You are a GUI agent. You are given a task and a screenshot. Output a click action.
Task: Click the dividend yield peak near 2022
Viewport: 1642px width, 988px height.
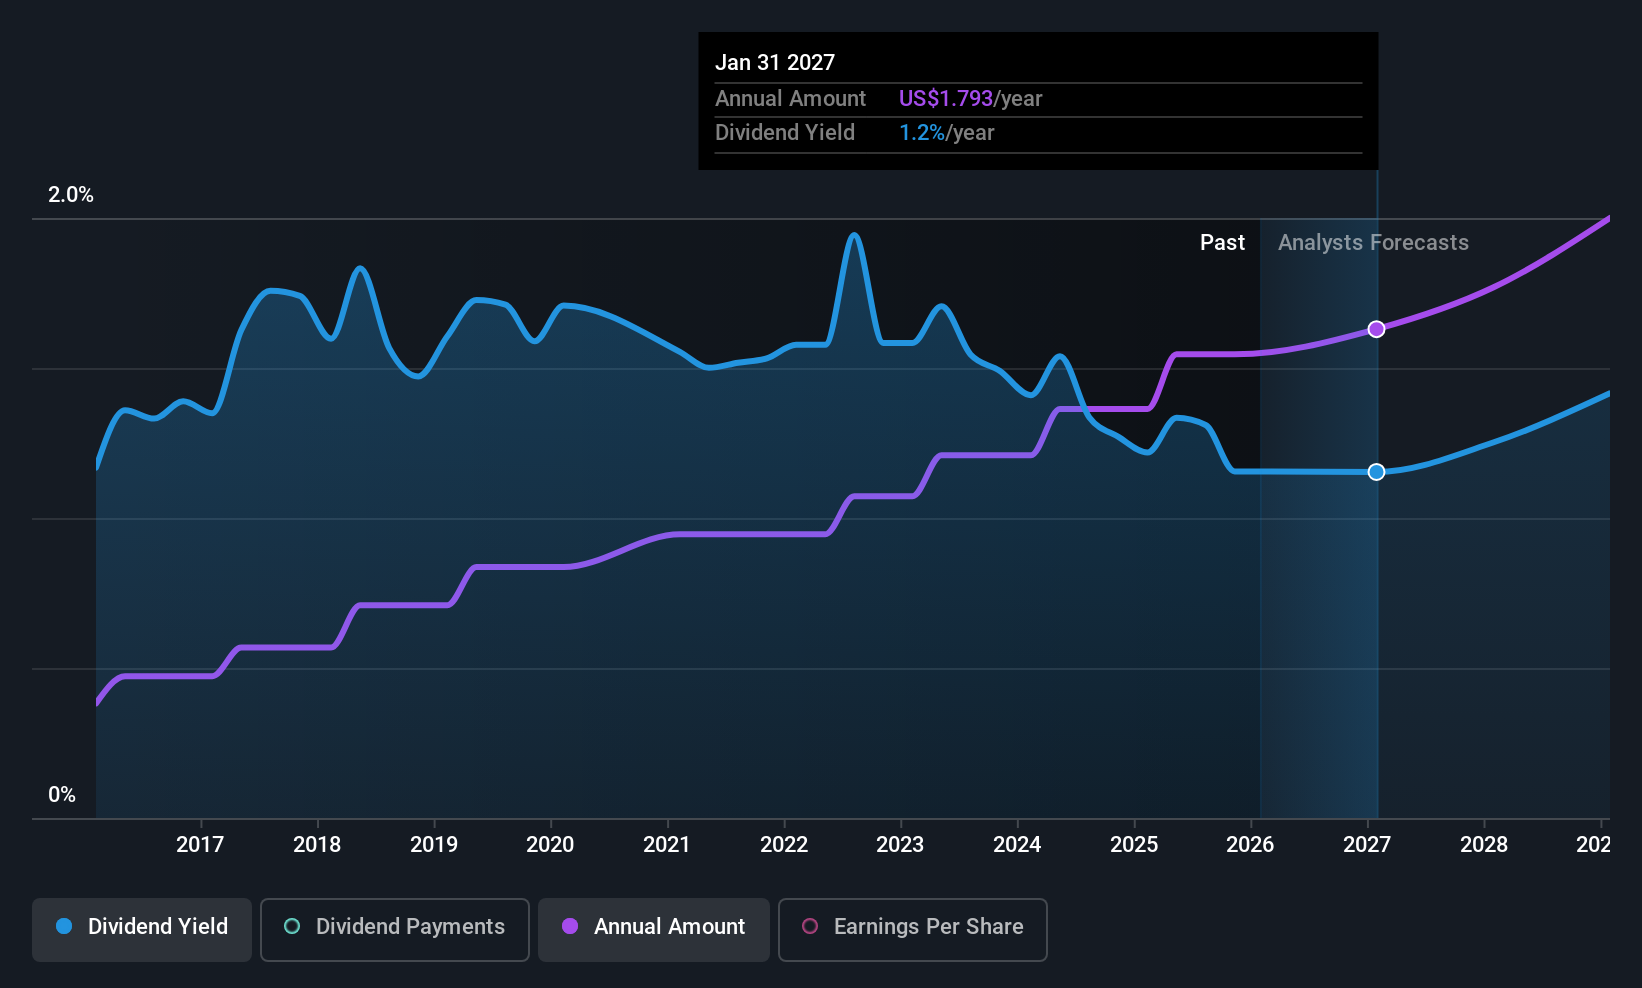pyautogui.click(x=853, y=236)
